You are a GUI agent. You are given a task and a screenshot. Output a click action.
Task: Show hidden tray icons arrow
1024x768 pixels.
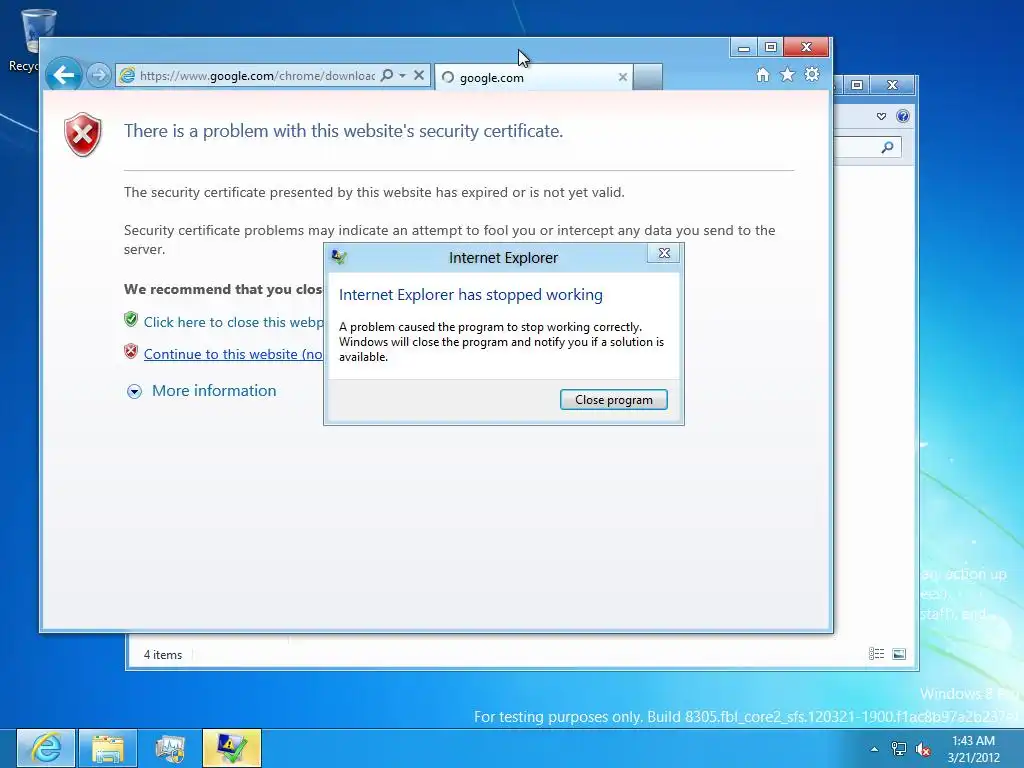tap(874, 749)
